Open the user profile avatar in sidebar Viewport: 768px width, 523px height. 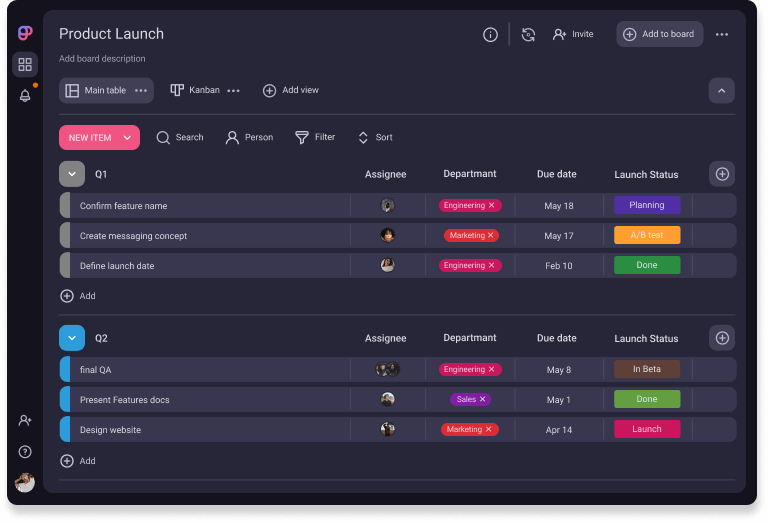coord(25,483)
